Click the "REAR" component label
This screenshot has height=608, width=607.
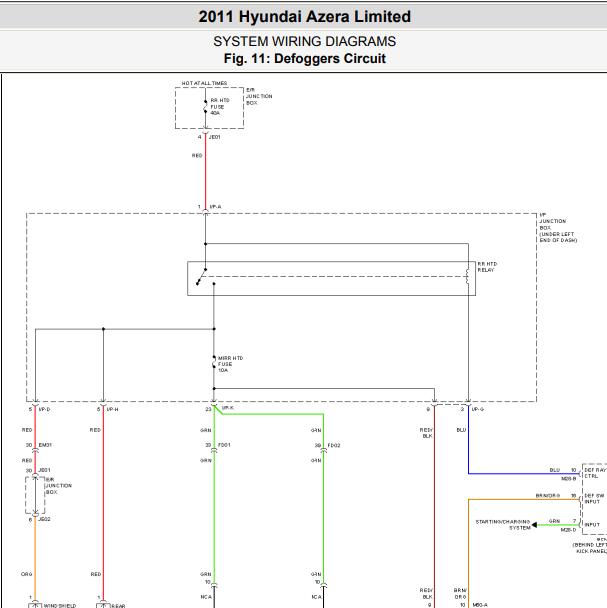pos(118,606)
